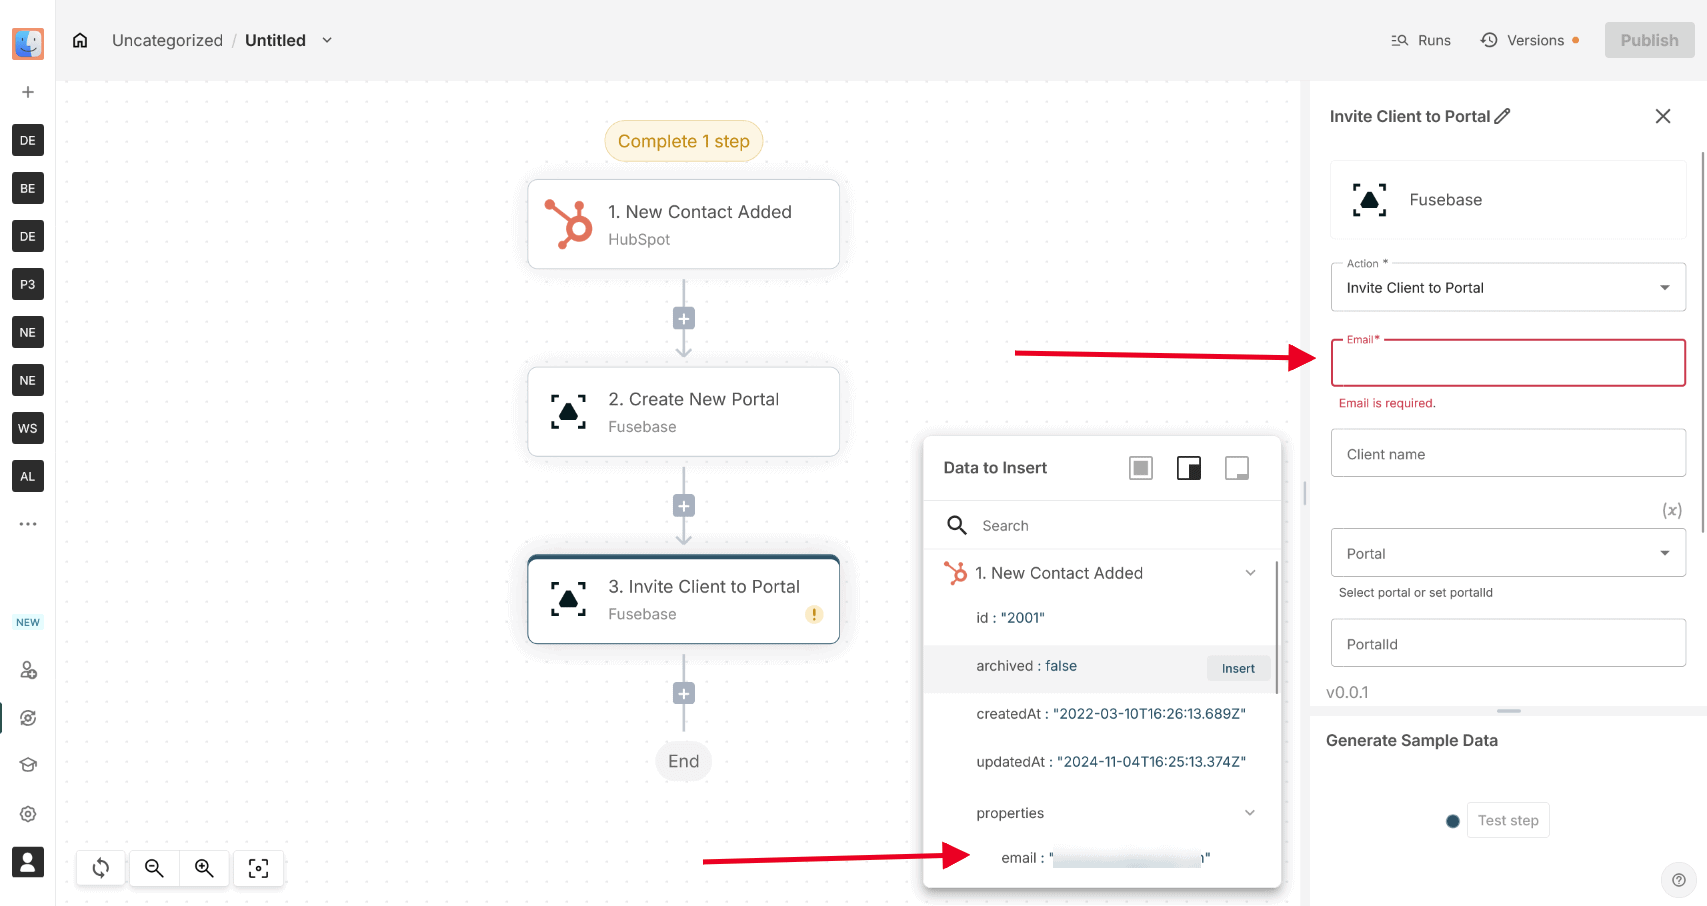Edit step name with pencil icon

tap(1503, 116)
